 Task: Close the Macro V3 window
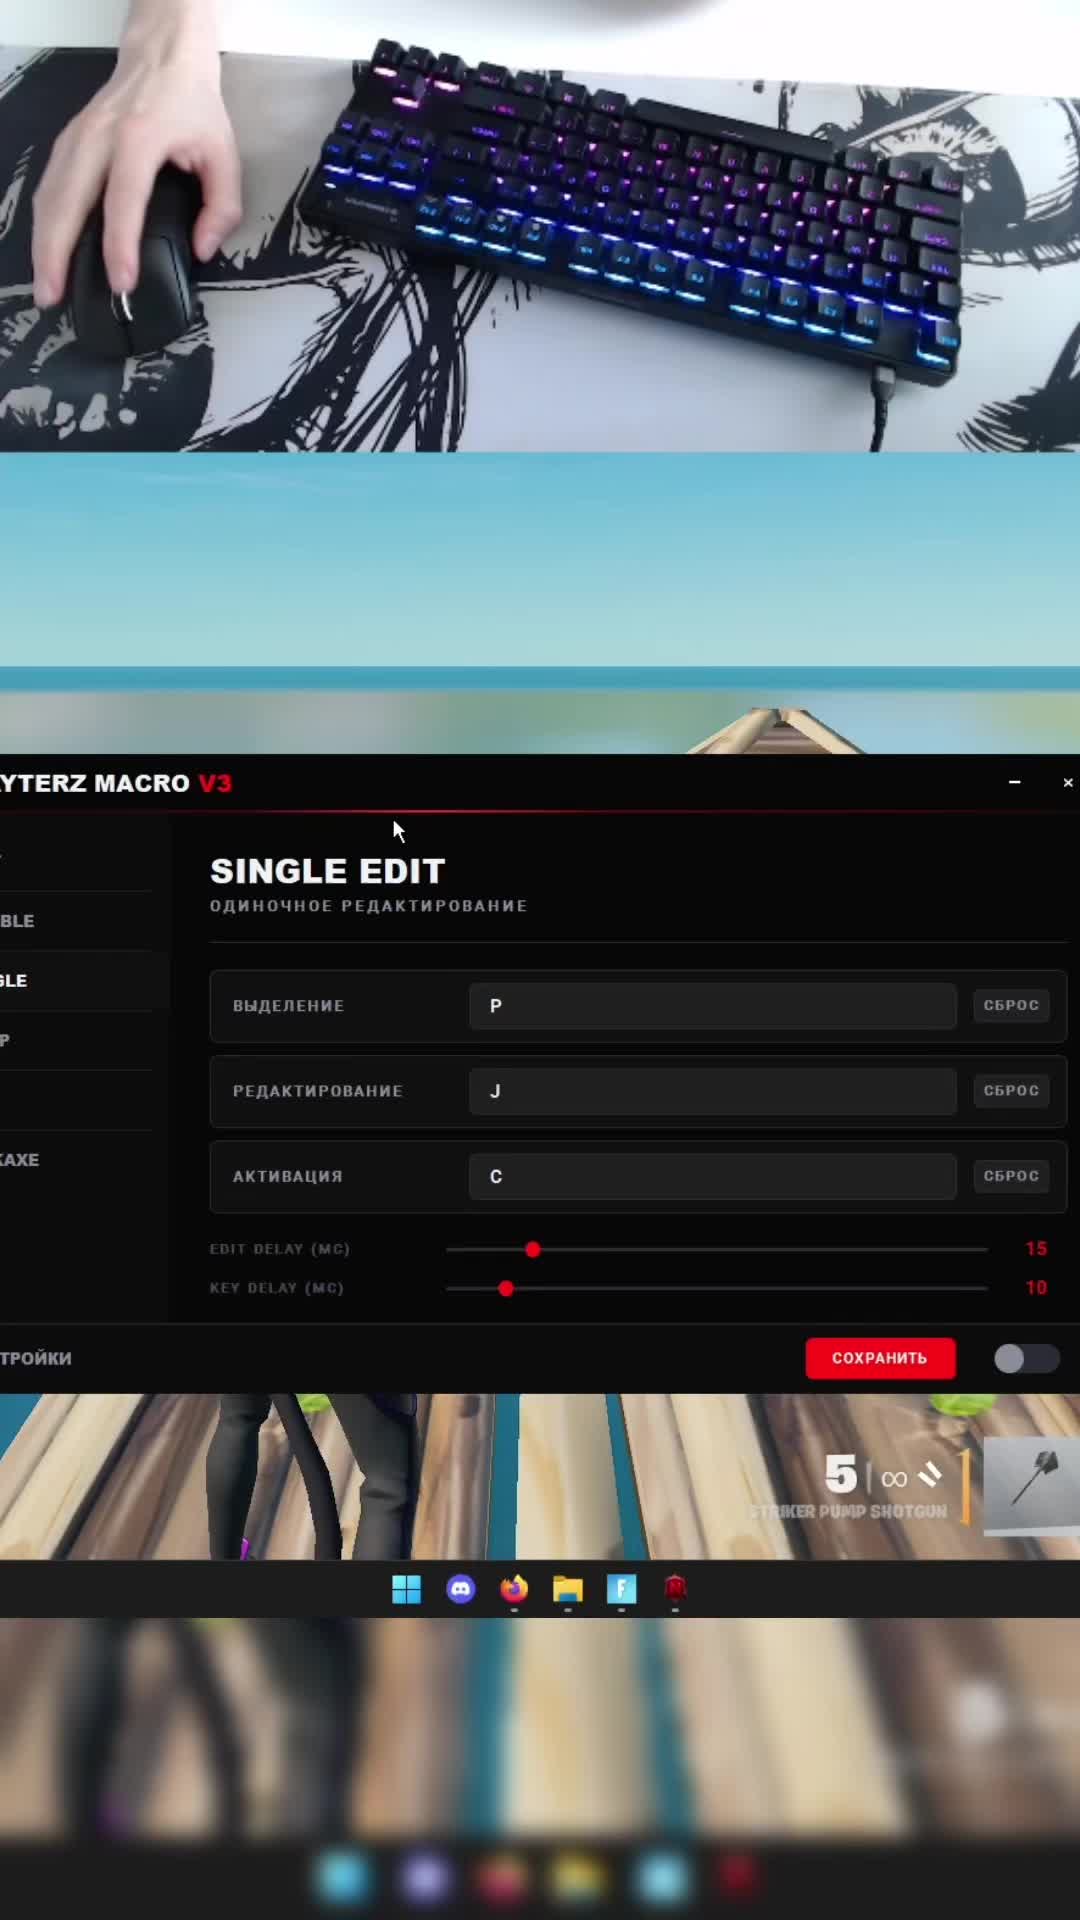point(1068,782)
